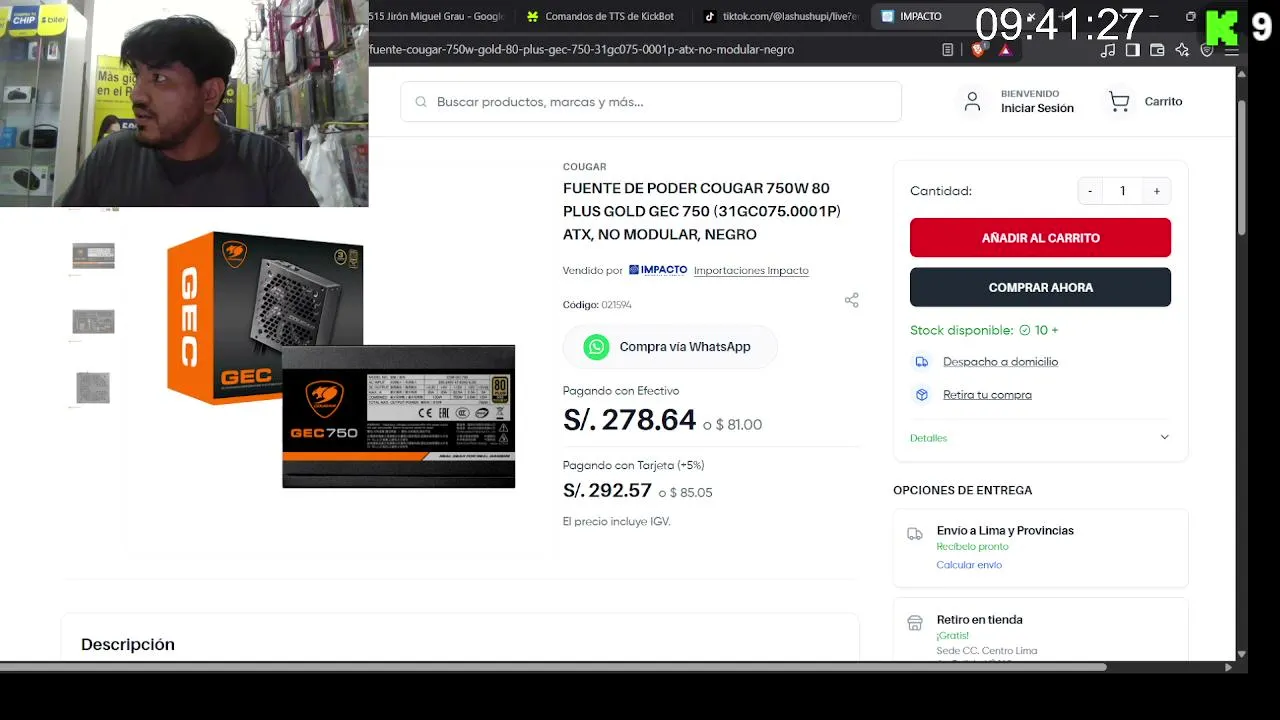The image size is (1280, 720).
Task: Click Compra vía WhatsApp button
Action: point(670,347)
